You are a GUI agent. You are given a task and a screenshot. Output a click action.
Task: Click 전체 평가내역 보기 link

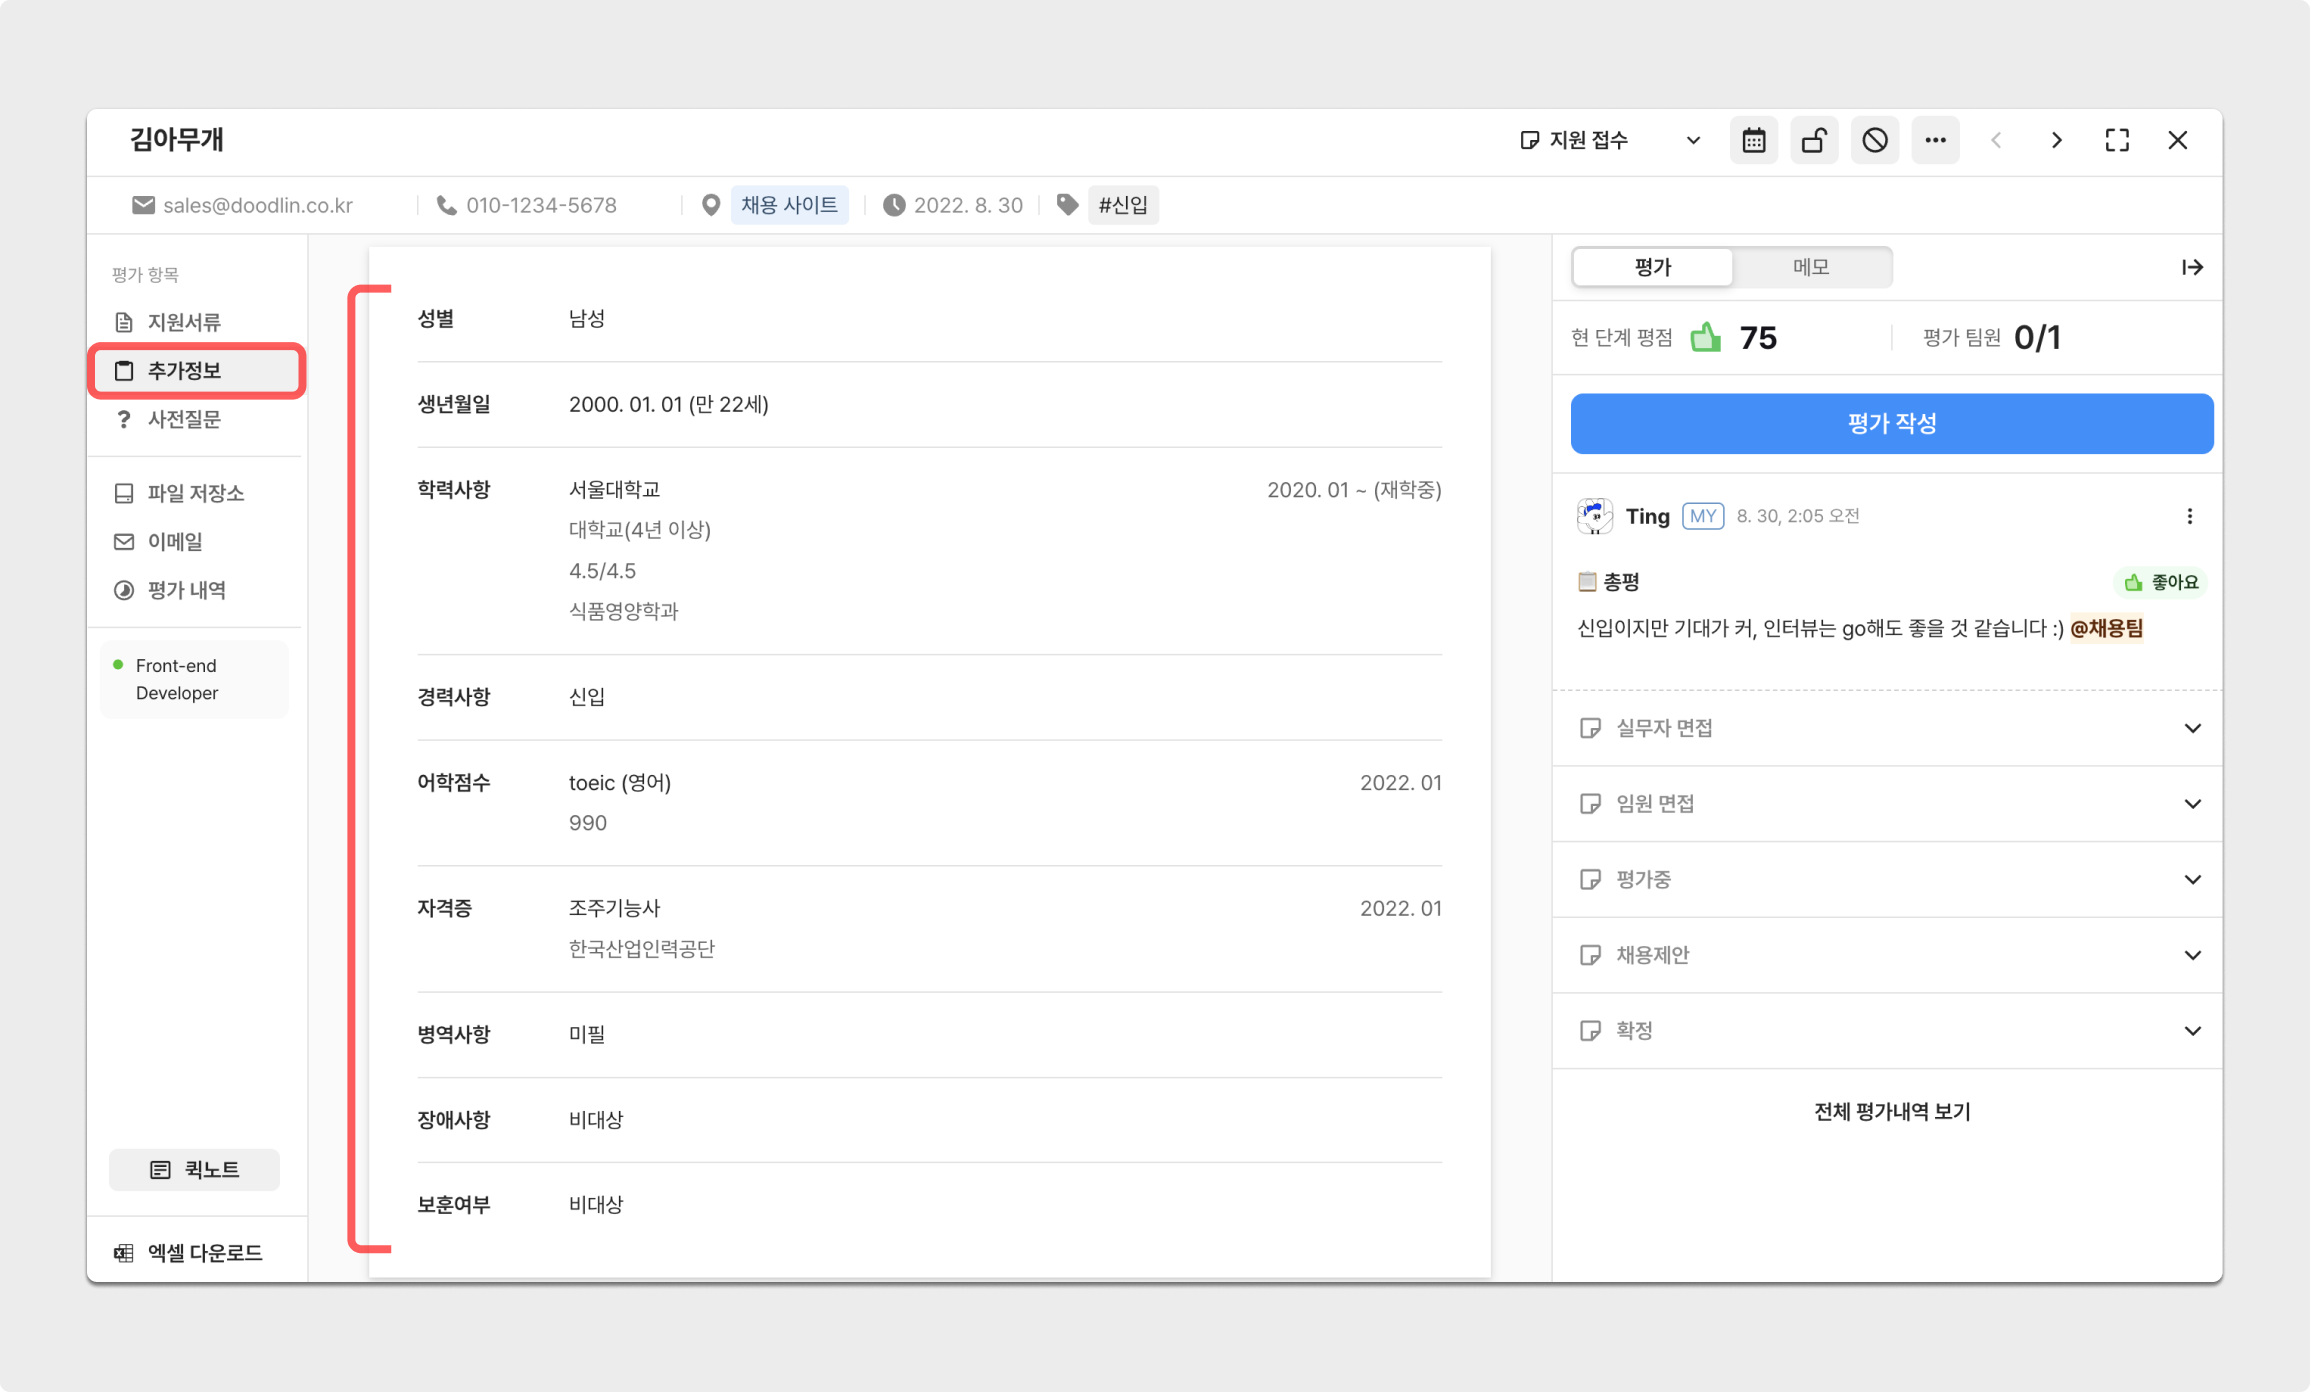(x=1891, y=1111)
